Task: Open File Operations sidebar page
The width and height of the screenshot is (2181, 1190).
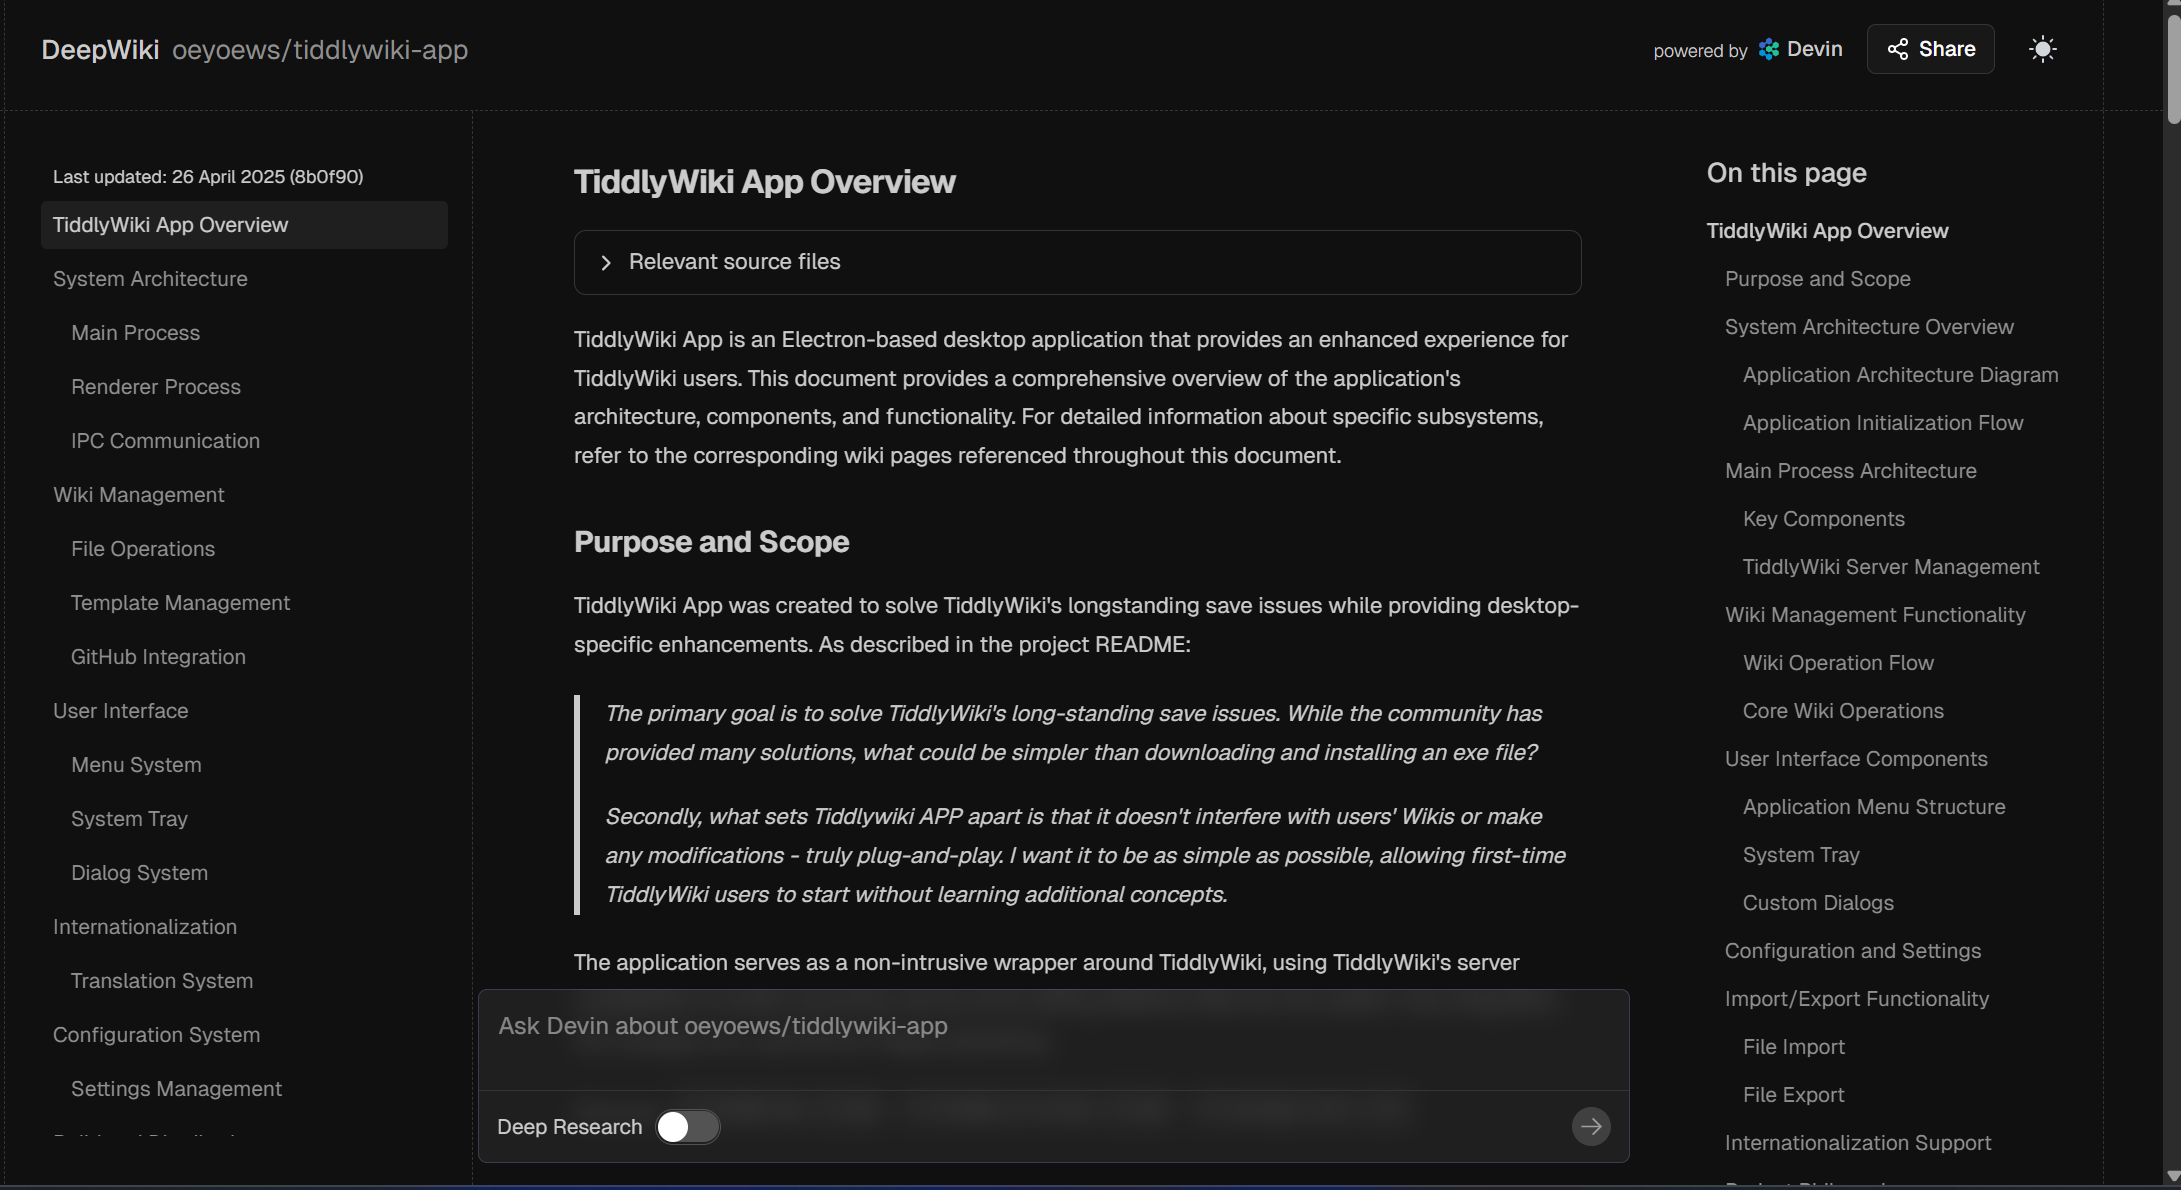Action: coord(143,549)
